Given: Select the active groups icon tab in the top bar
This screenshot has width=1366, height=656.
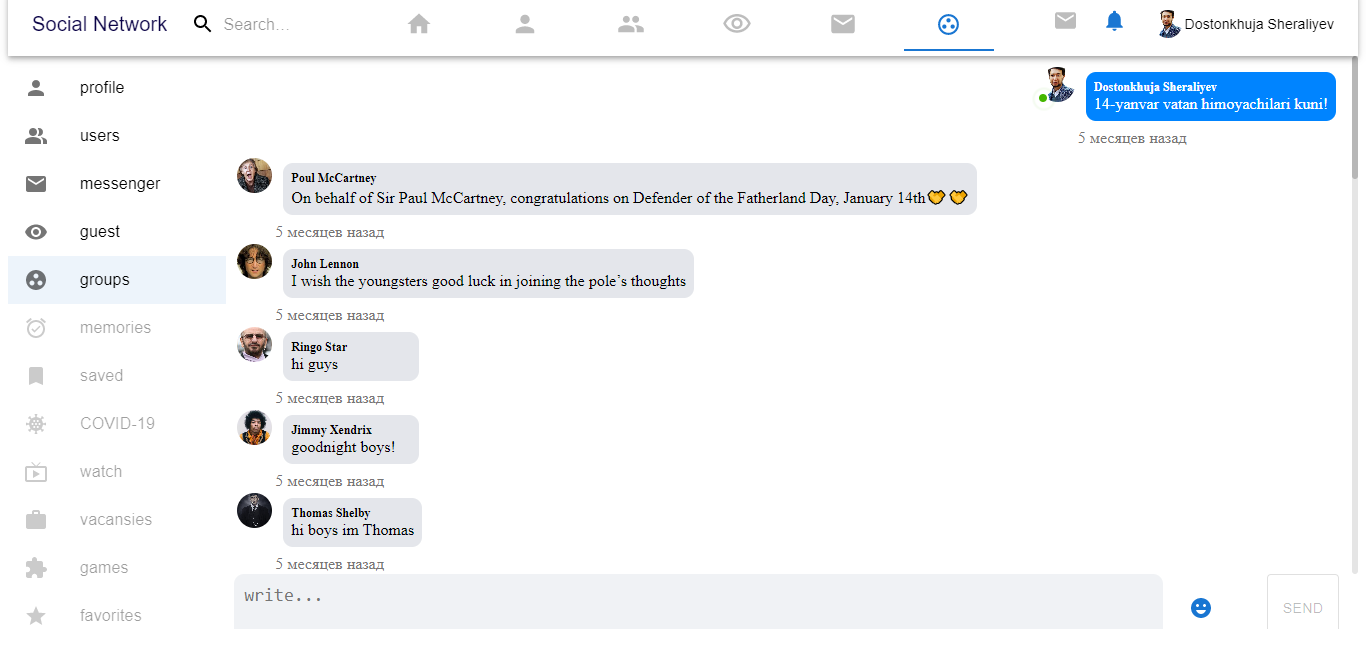Looking at the screenshot, I should (x=949, y=24).
